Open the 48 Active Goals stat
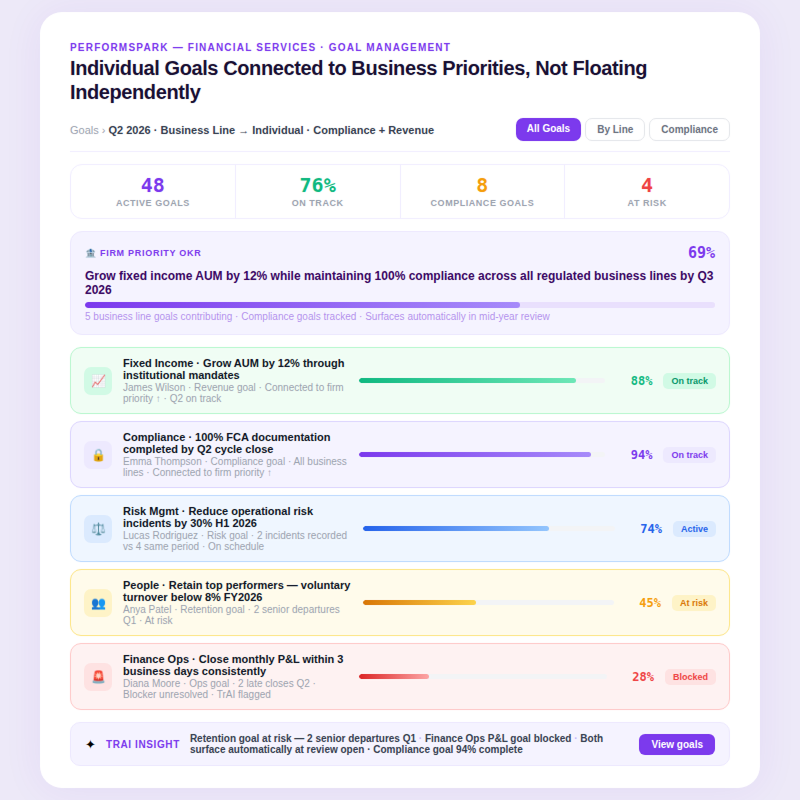Image resolution: width=800 pixels, height=800 pixels. 153,191
